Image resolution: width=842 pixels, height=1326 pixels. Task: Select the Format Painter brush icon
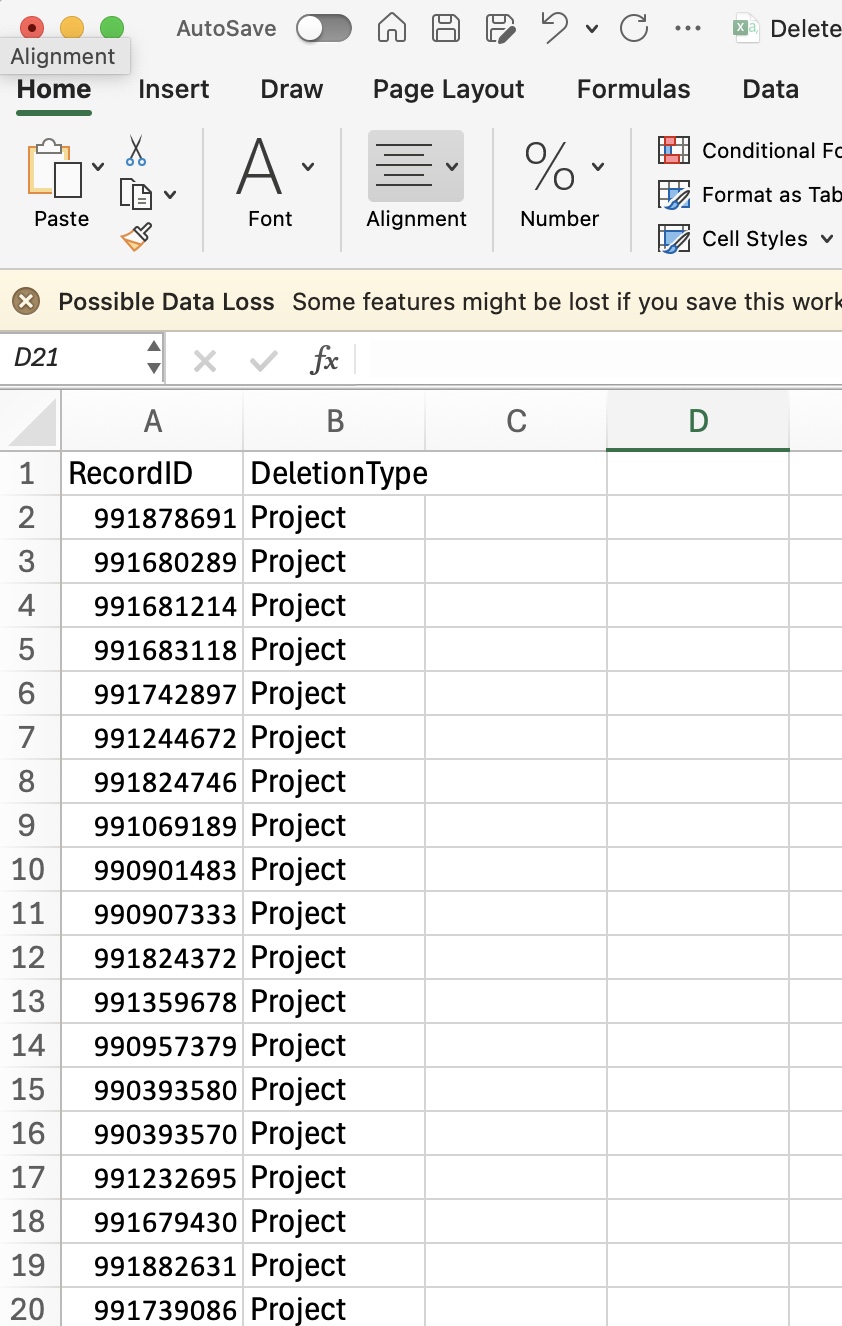click(x=136, y=237)
